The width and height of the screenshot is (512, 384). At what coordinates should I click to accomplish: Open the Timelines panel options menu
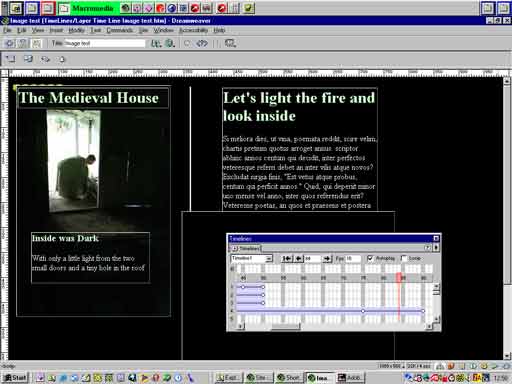point(436,248)
